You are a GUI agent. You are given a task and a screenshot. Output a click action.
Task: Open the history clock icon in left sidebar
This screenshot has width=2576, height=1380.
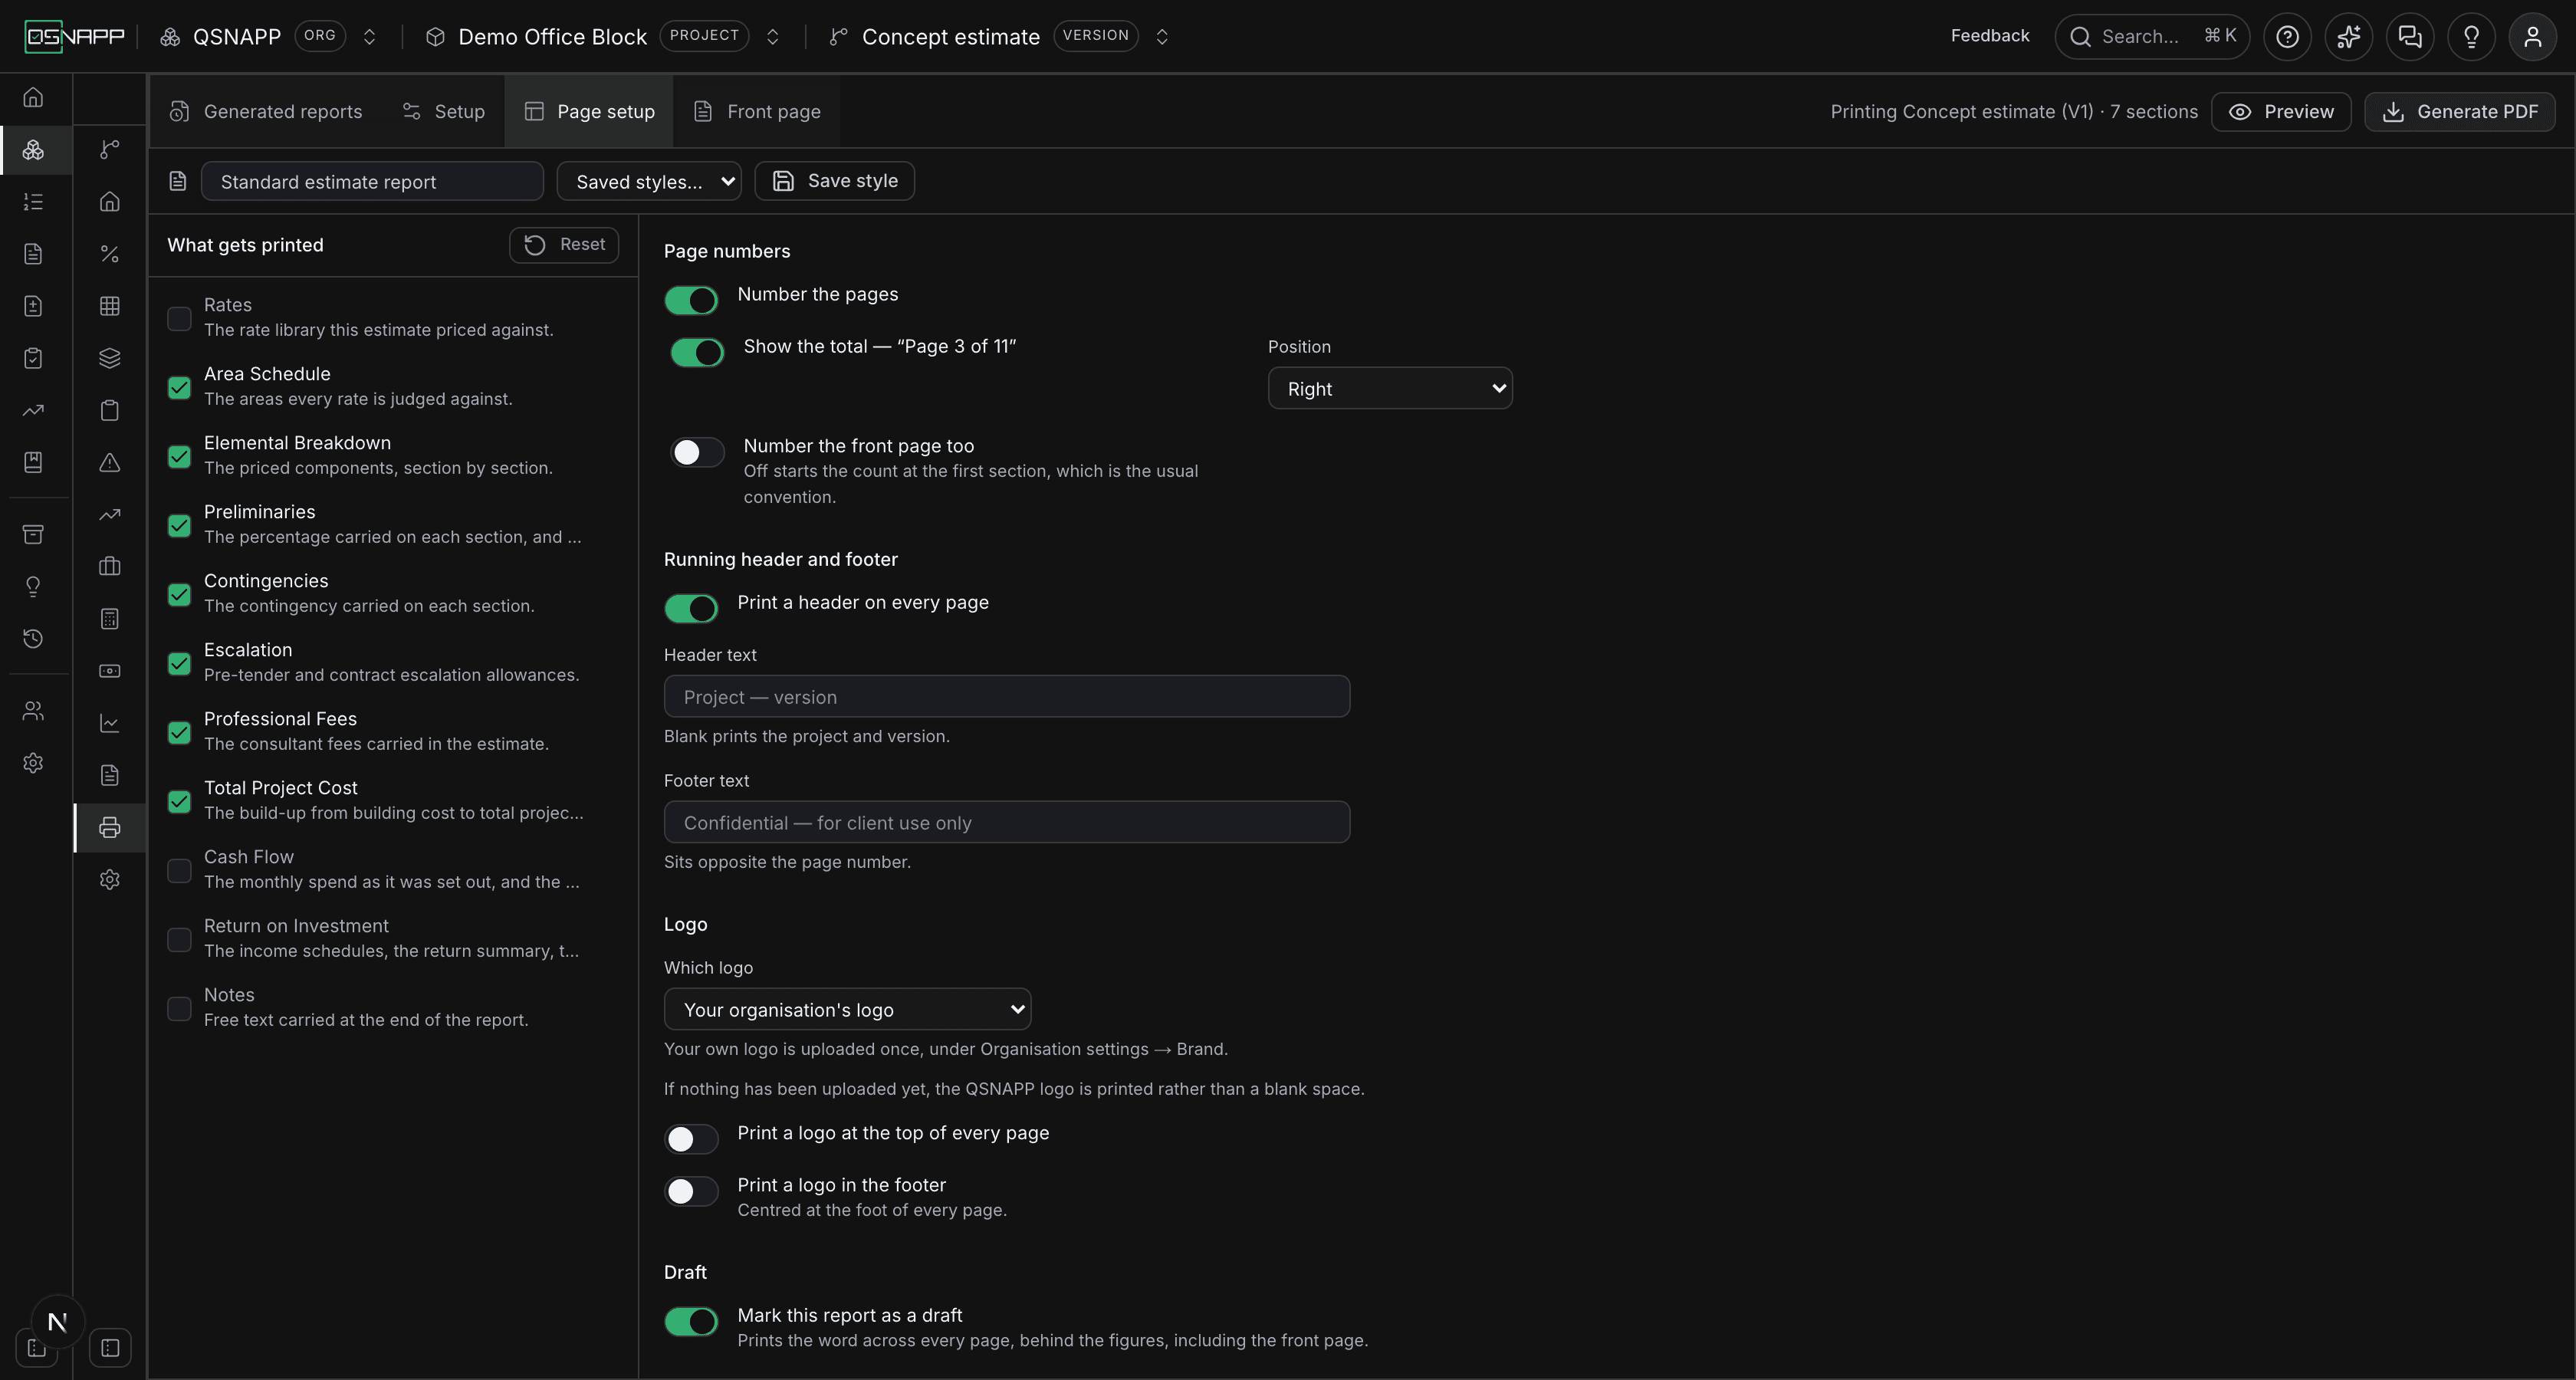click(33, 638)
